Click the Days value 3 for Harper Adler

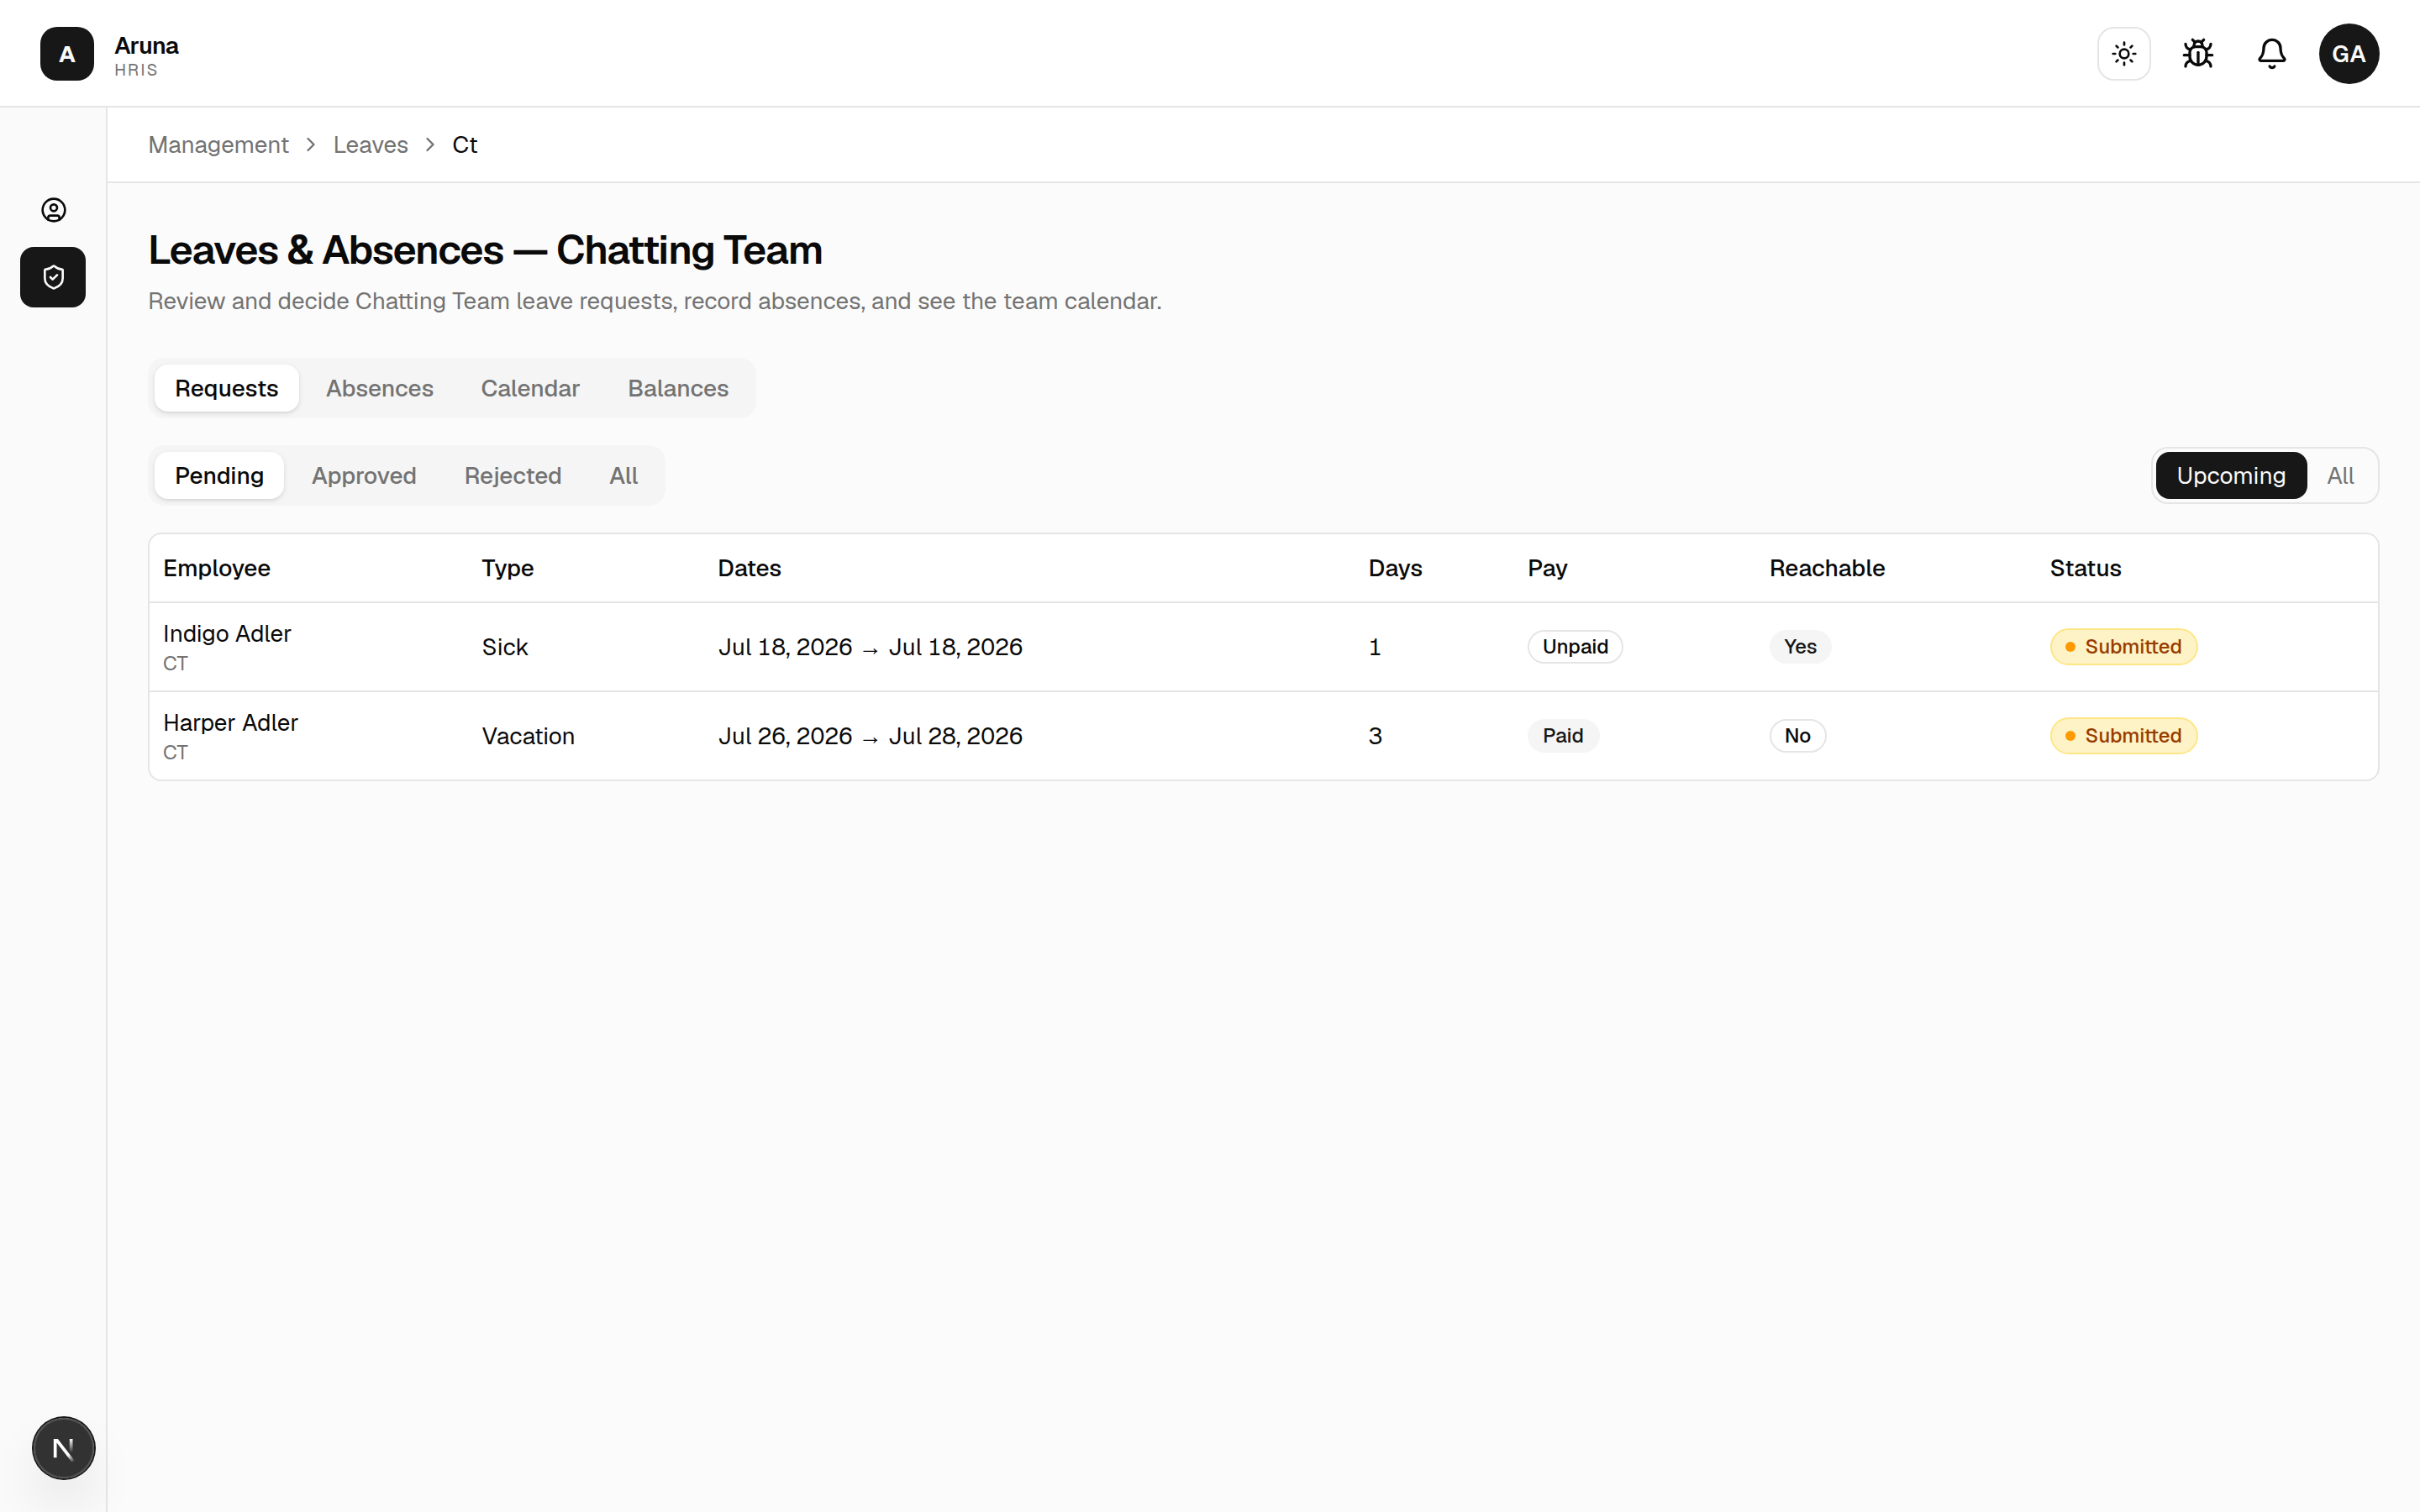click(1375, 736)
